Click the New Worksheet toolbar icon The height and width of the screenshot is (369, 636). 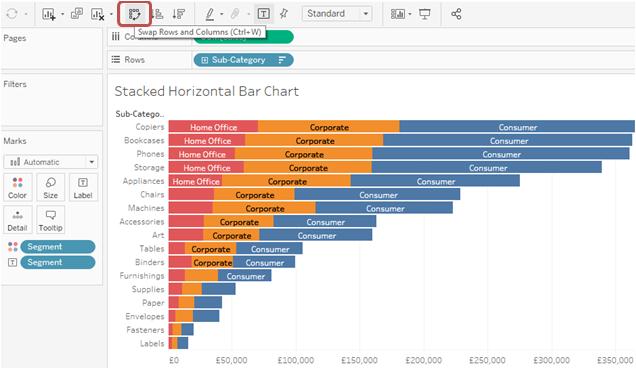pyautogui.click(x=49, y=14)
